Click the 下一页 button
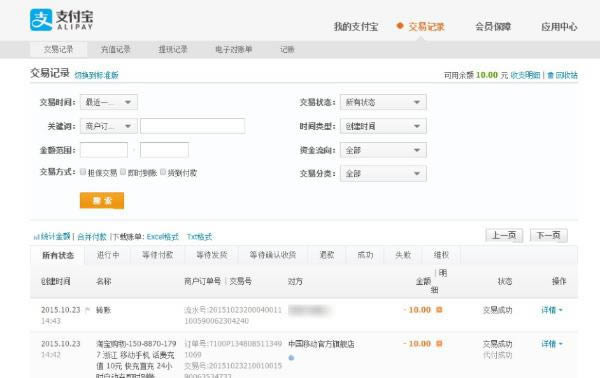 click(x=548, y=235)
